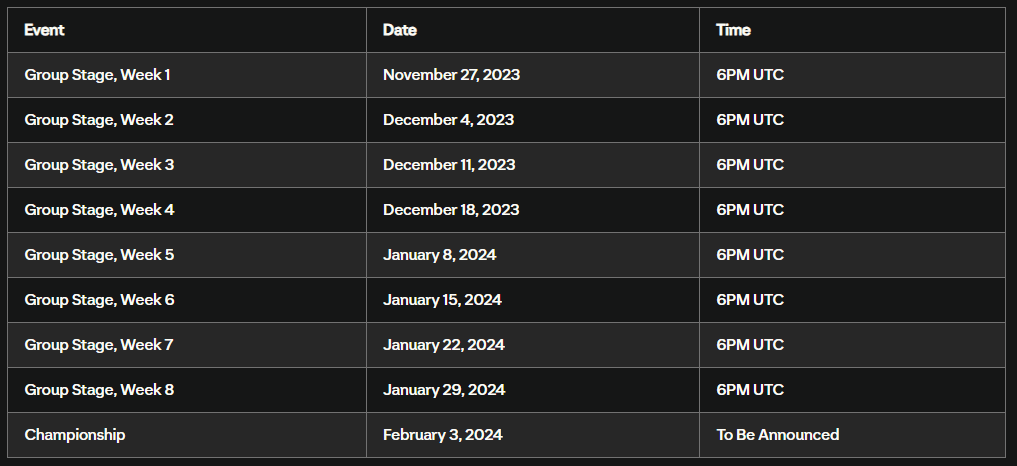1017x466 pixels.
Task: Click the Time column header
Action: point(733,30)
